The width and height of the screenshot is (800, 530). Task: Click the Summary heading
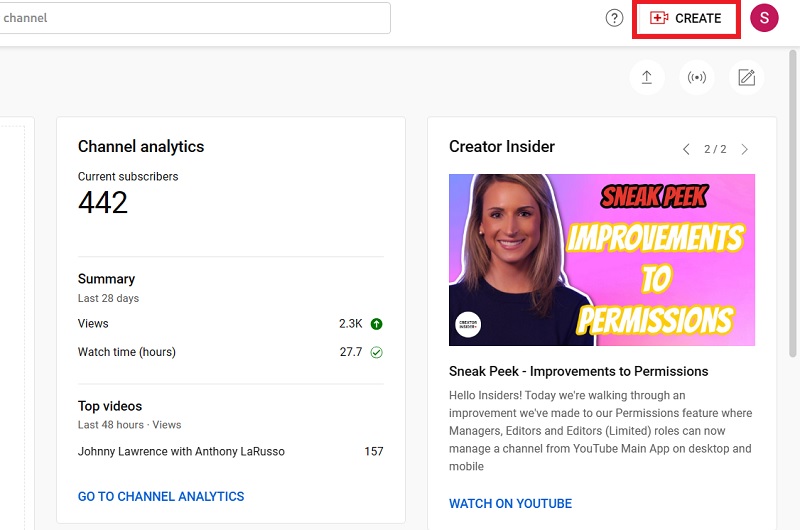coord(106,279)
